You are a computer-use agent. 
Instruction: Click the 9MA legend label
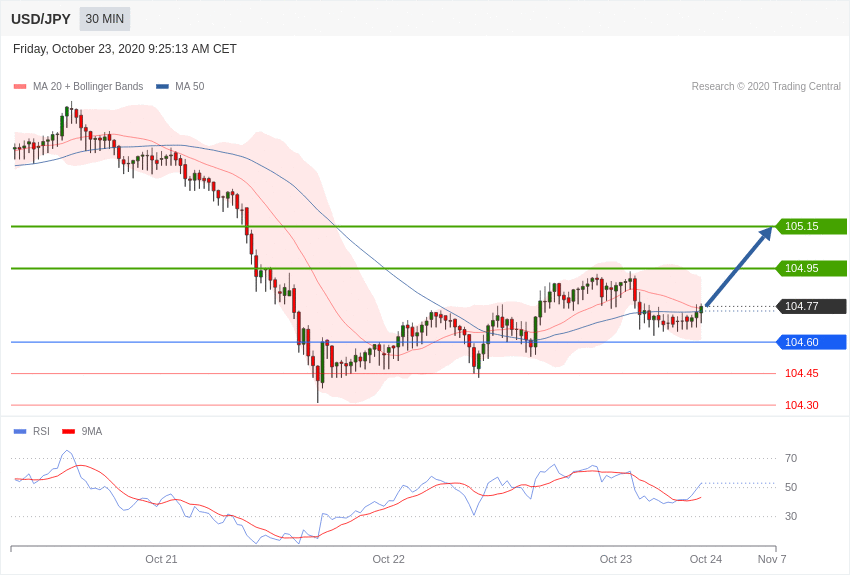[92, 431]
